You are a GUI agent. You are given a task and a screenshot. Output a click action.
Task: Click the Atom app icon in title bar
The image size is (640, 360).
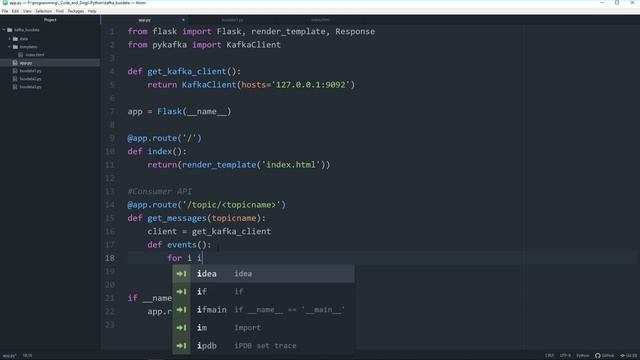point(5,3)
